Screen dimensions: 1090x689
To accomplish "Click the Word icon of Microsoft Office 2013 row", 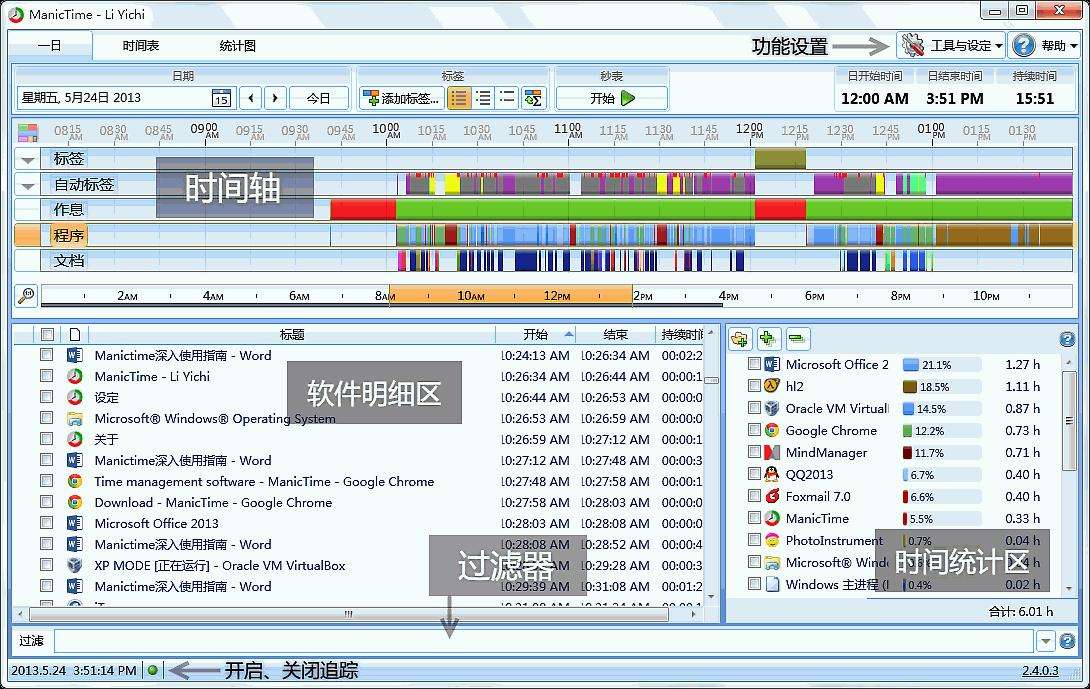I will [74, 523].
